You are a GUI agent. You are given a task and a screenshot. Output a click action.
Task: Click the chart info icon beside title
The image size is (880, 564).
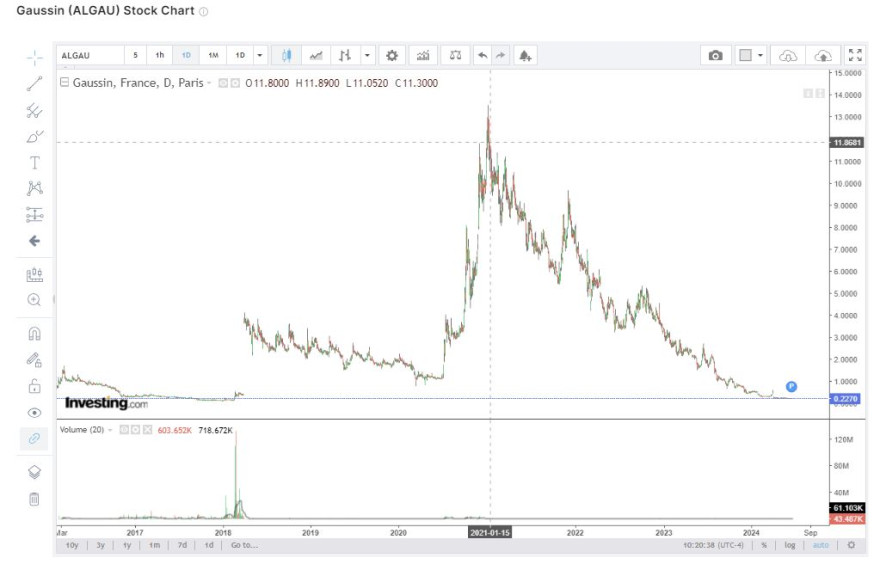pyautogui.click(x=204, y=11)
